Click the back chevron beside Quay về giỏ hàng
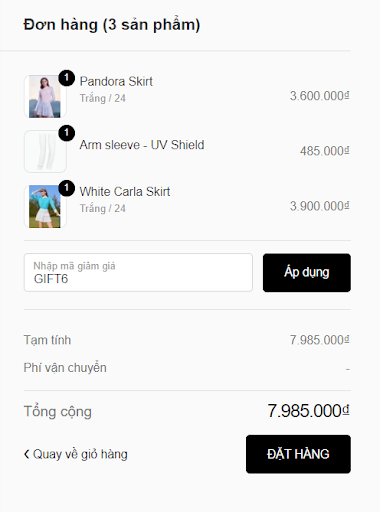 [27, 454]
